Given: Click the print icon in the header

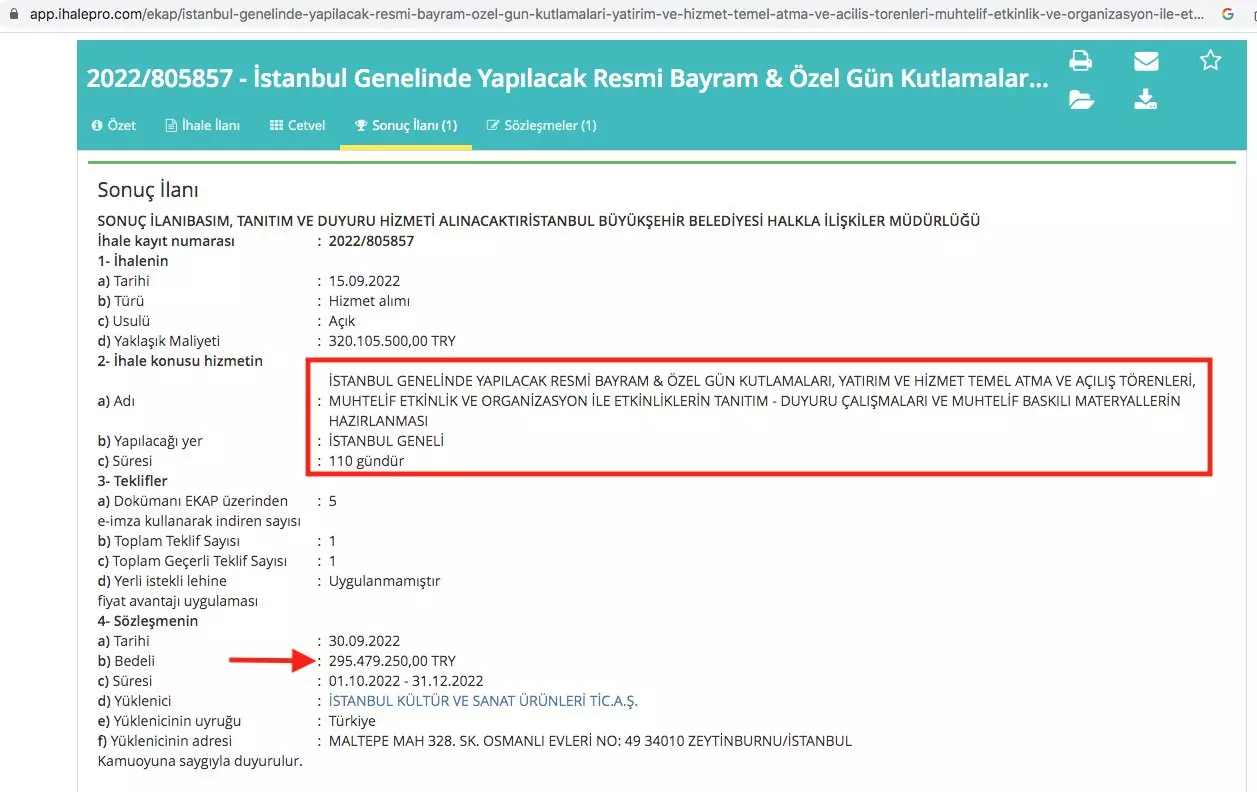Looking at the screenshot, I should click(1080, 60).
